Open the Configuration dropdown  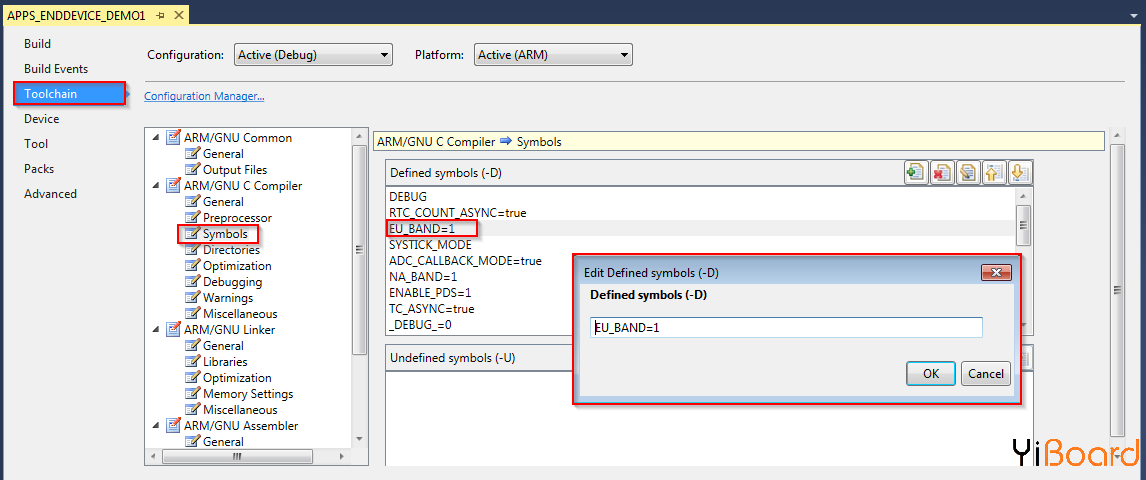[x=313, y=55]
